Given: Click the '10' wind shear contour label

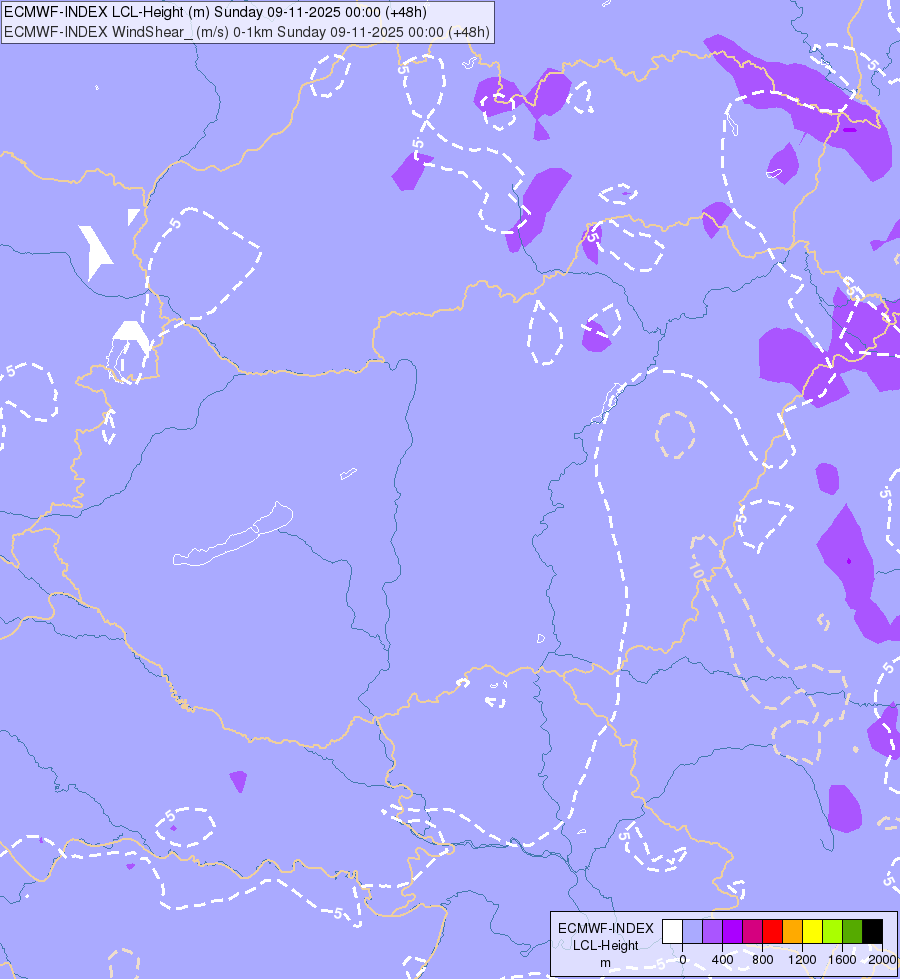Looking at the screenshot, I should pos(696,569).
